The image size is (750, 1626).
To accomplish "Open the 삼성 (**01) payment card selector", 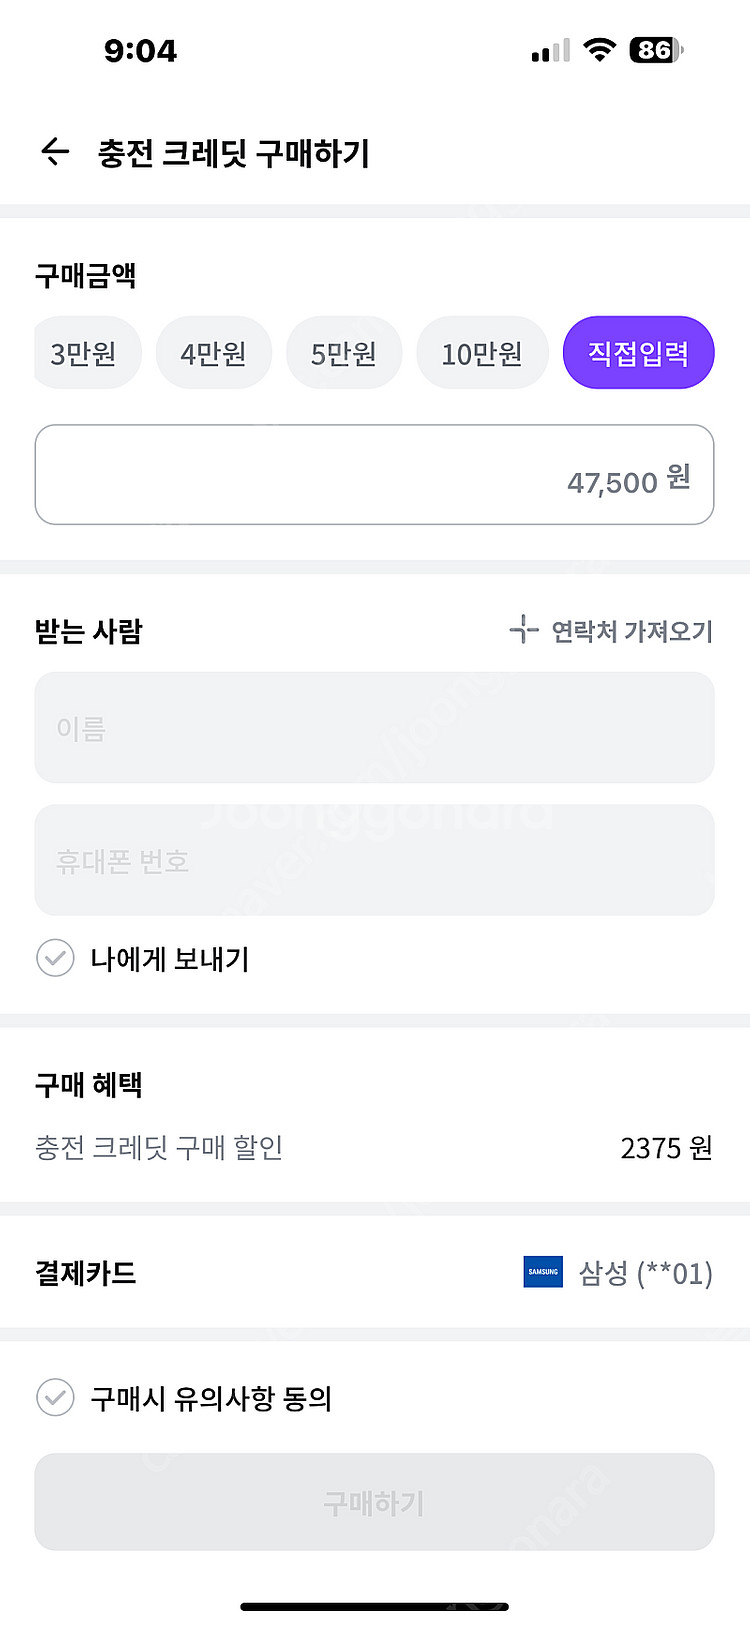I will click(x=645, y=1273).
